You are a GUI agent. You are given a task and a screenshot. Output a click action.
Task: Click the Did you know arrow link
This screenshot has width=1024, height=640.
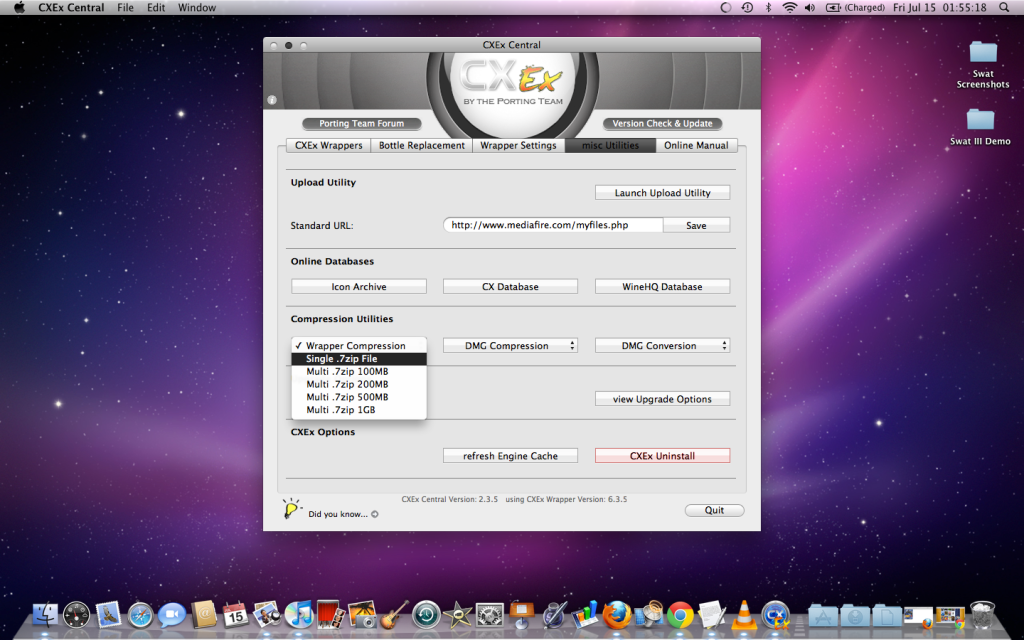375,514
